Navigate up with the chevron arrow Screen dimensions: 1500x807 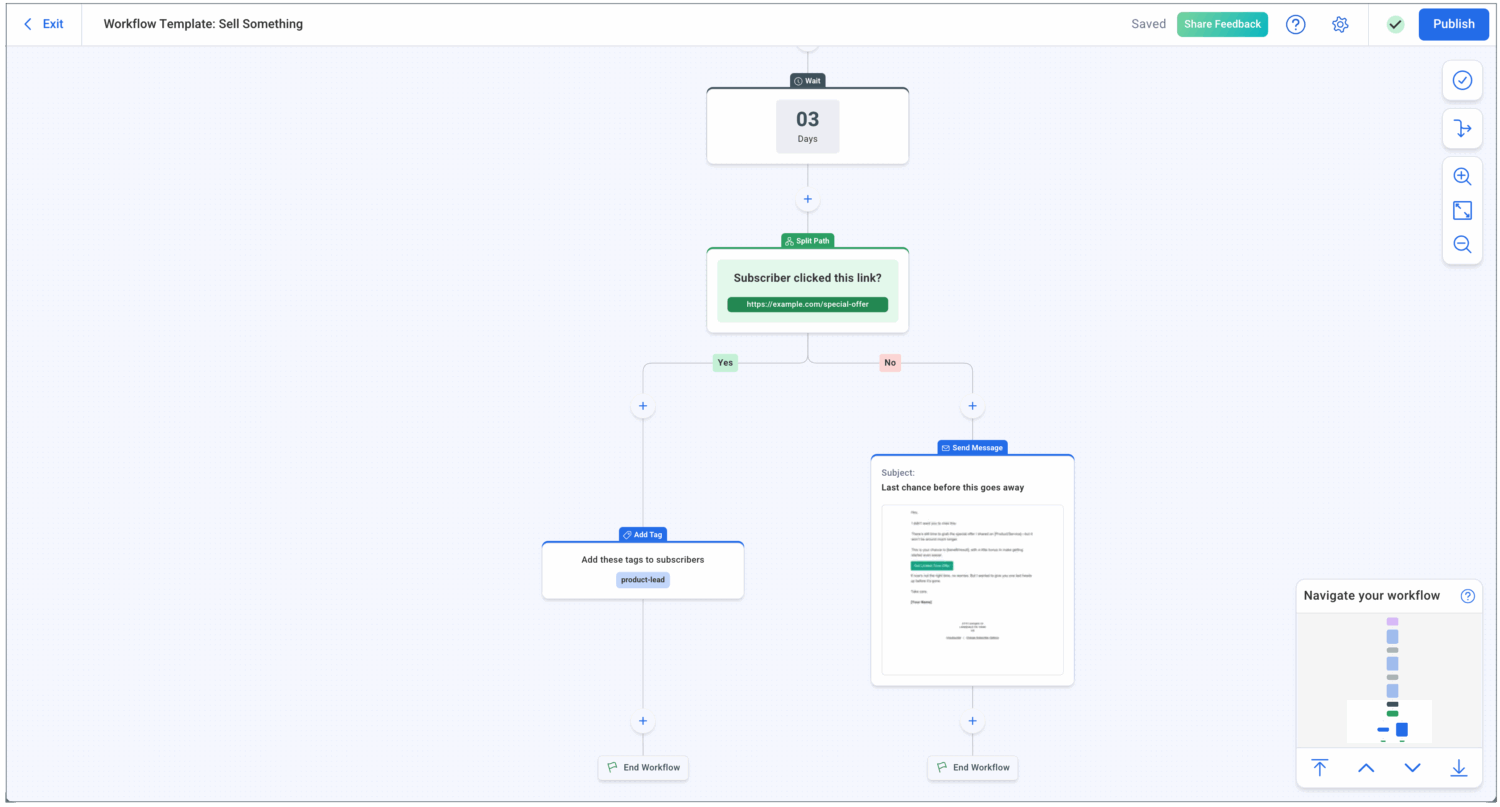[1366, 768]
